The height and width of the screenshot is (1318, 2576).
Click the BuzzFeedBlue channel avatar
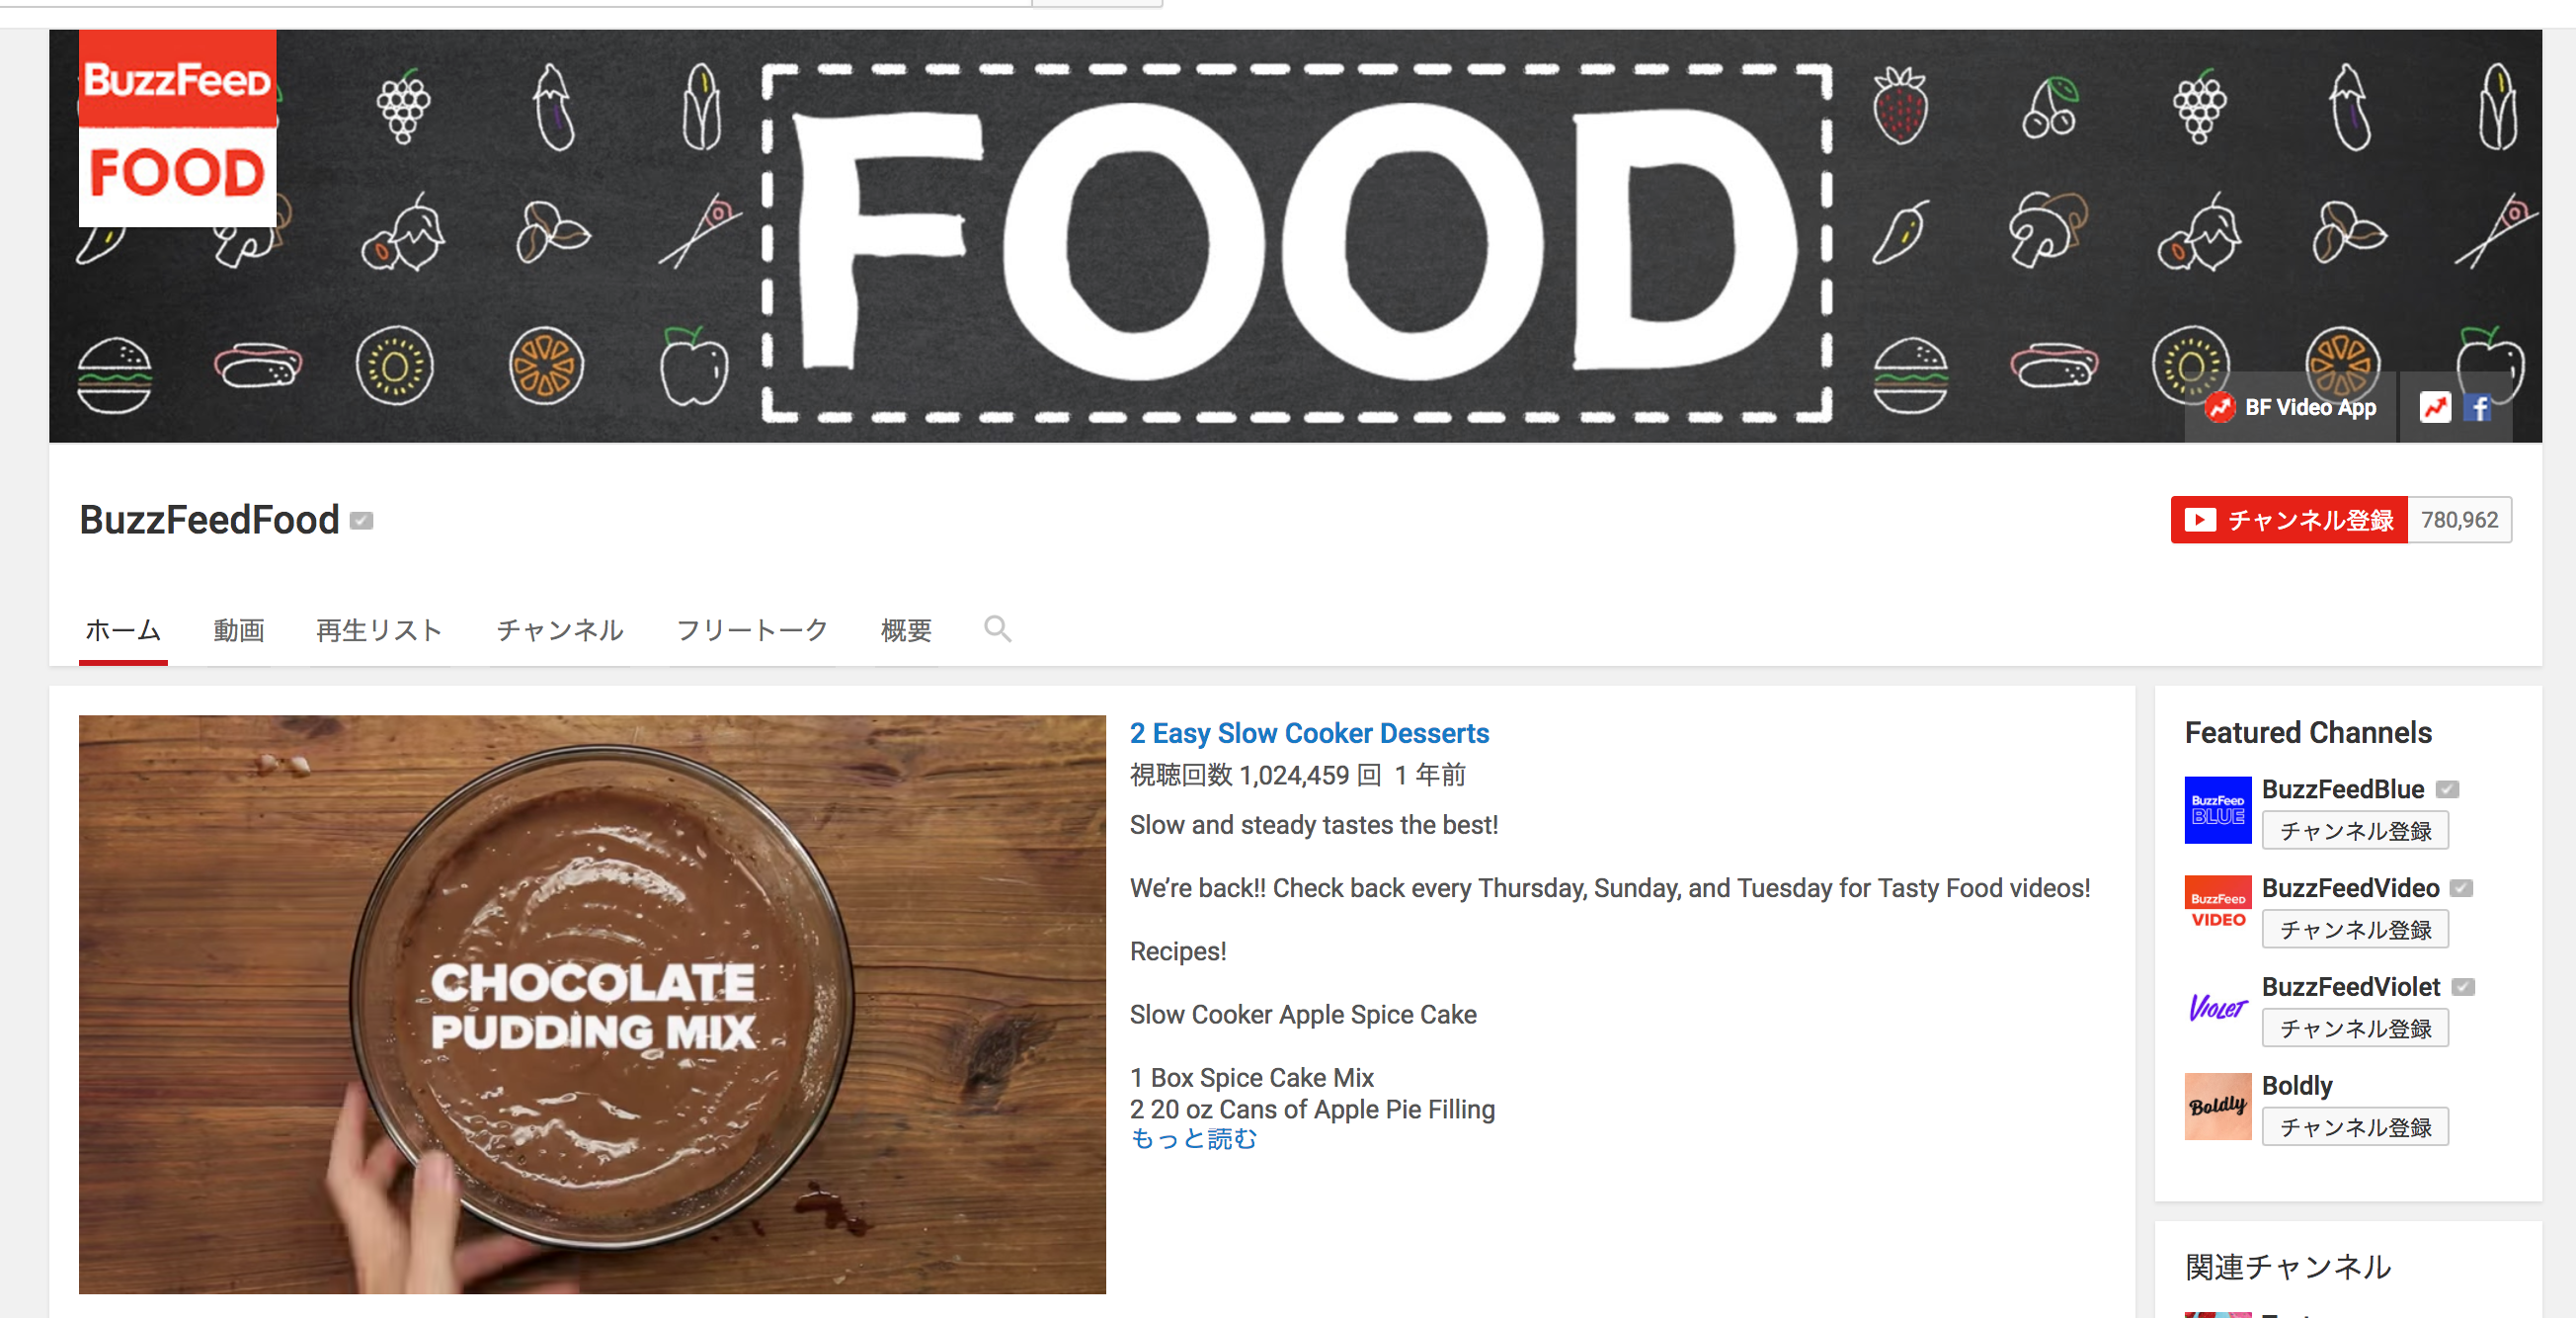pyautogui.click(x=2218, y=810)
